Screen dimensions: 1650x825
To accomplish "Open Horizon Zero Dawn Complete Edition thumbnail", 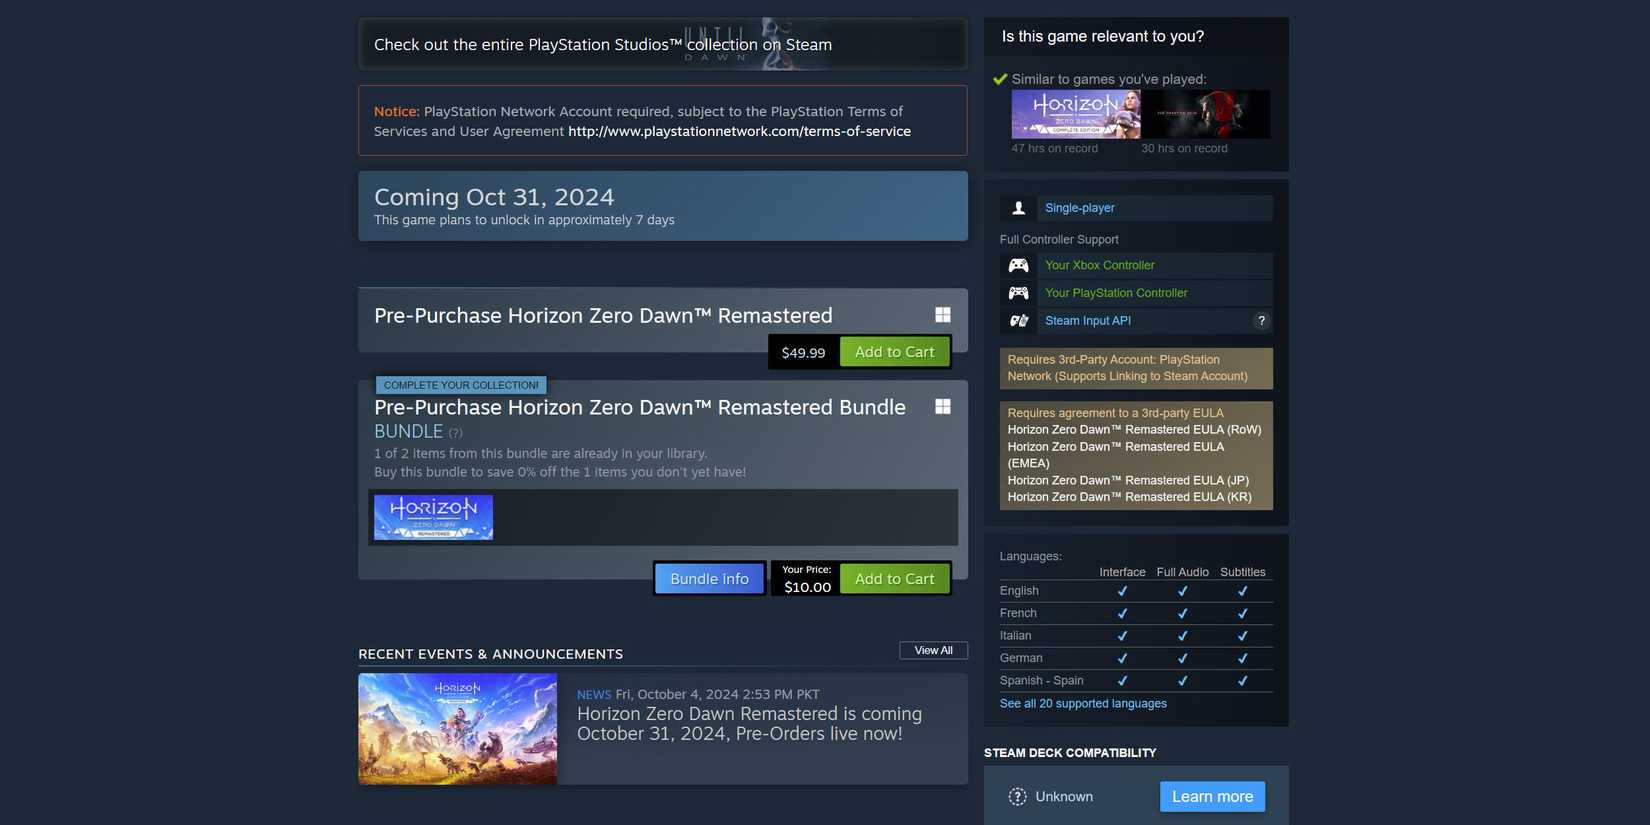I will click(1076, 114).
